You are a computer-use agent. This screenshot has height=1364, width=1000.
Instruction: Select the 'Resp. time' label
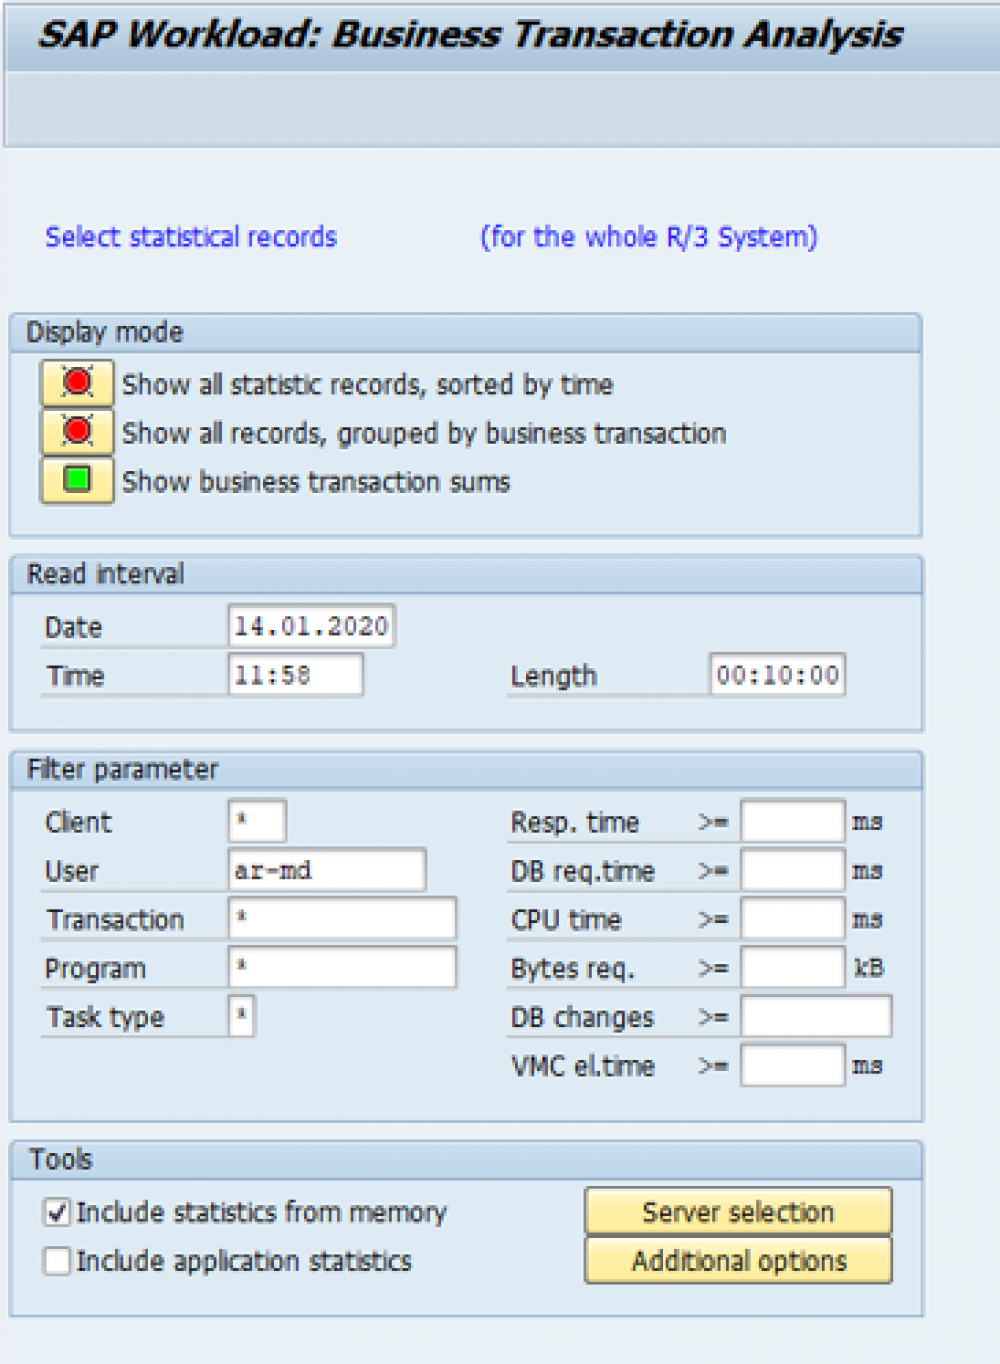click(x=575, y=823)
